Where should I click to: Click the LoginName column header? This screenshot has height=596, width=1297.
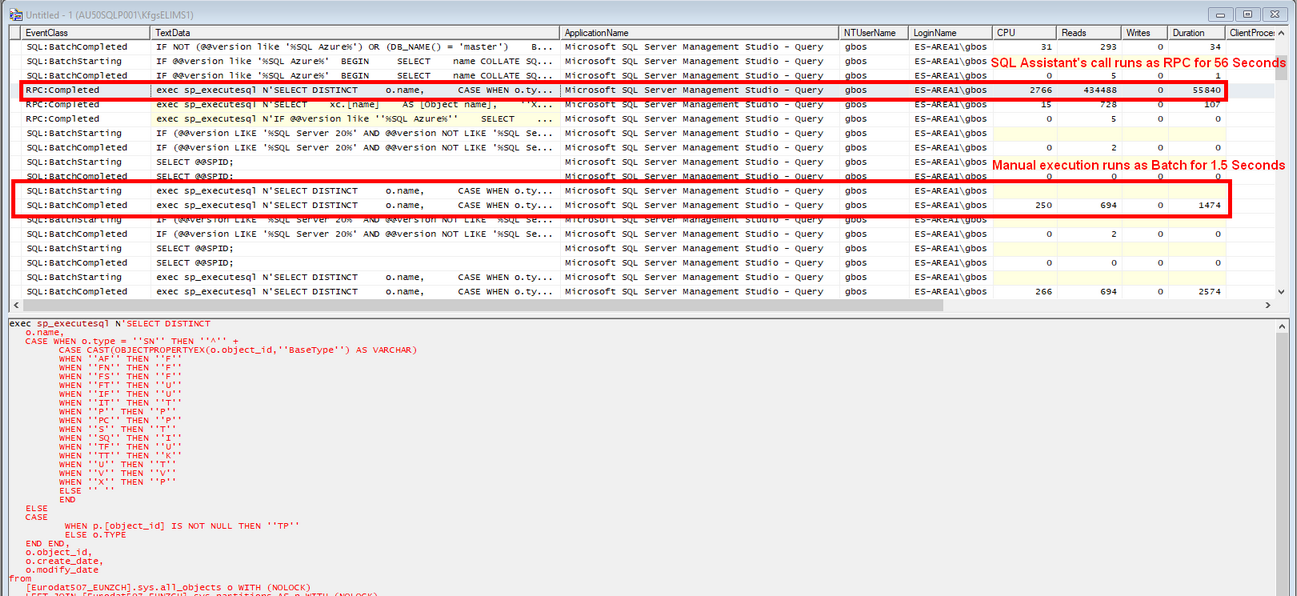click(951, 33)
